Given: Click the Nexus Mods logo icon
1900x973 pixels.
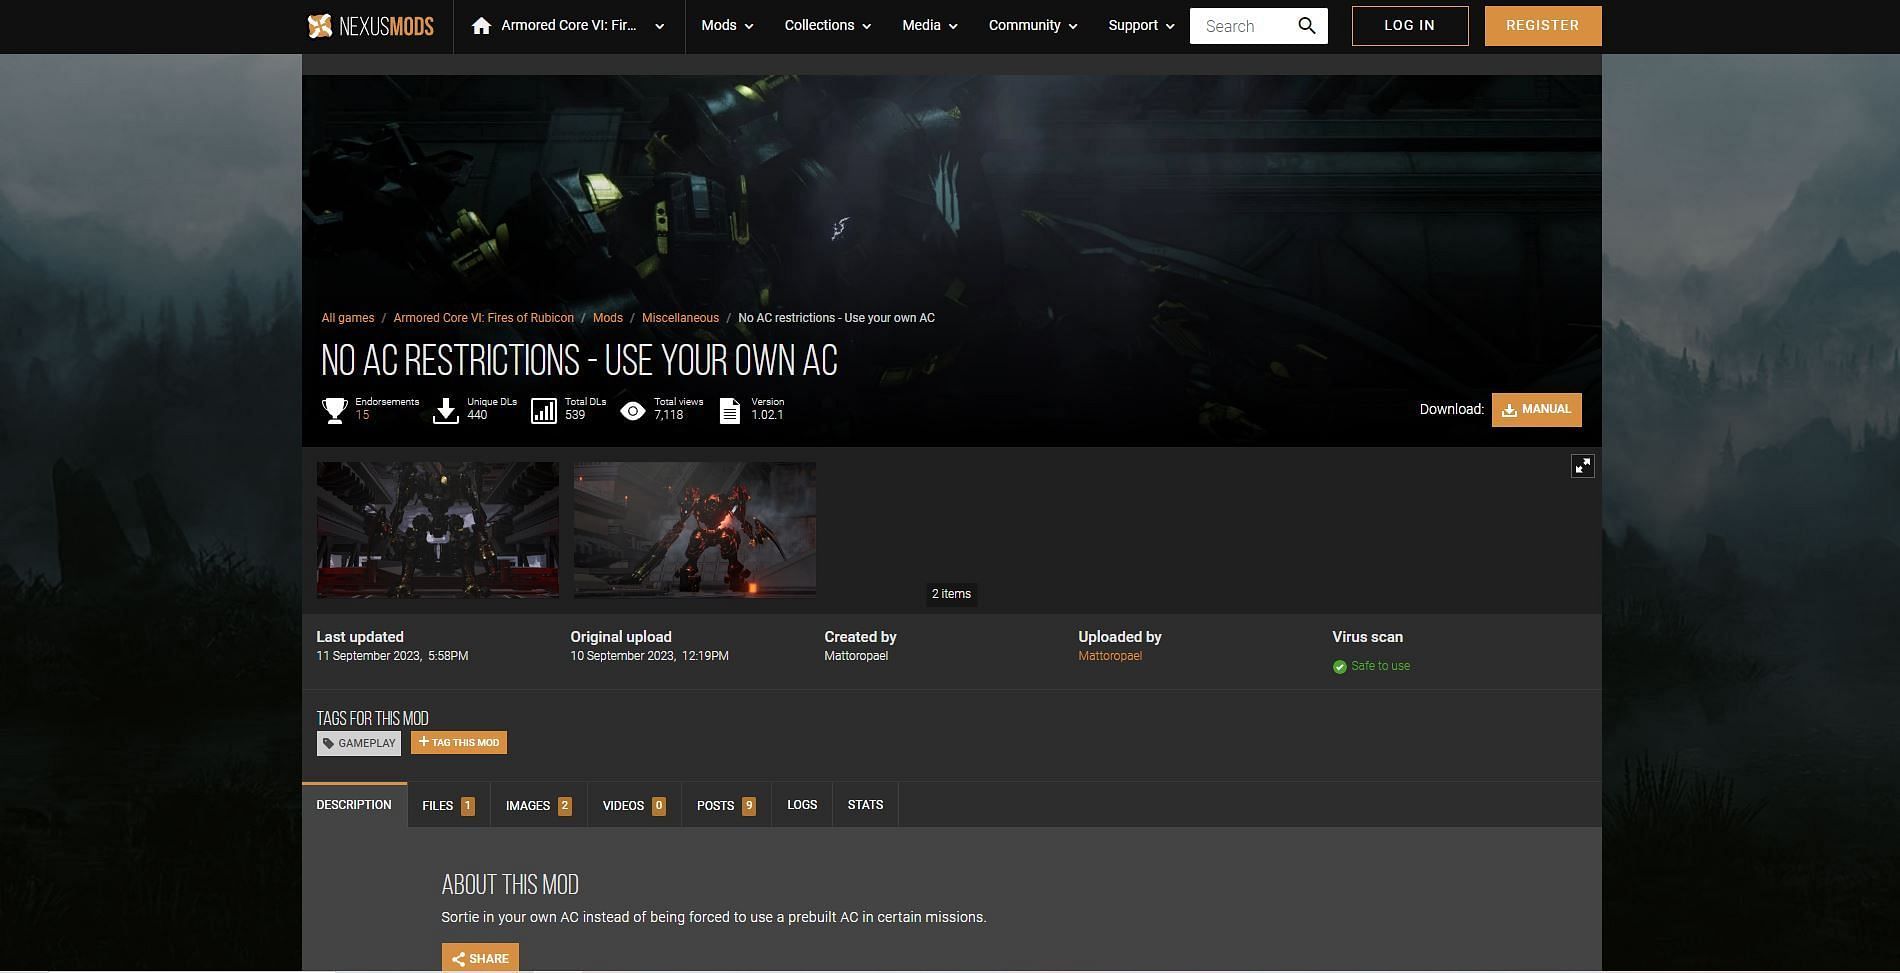Looking at the screenshot, I should click(320, 26).
